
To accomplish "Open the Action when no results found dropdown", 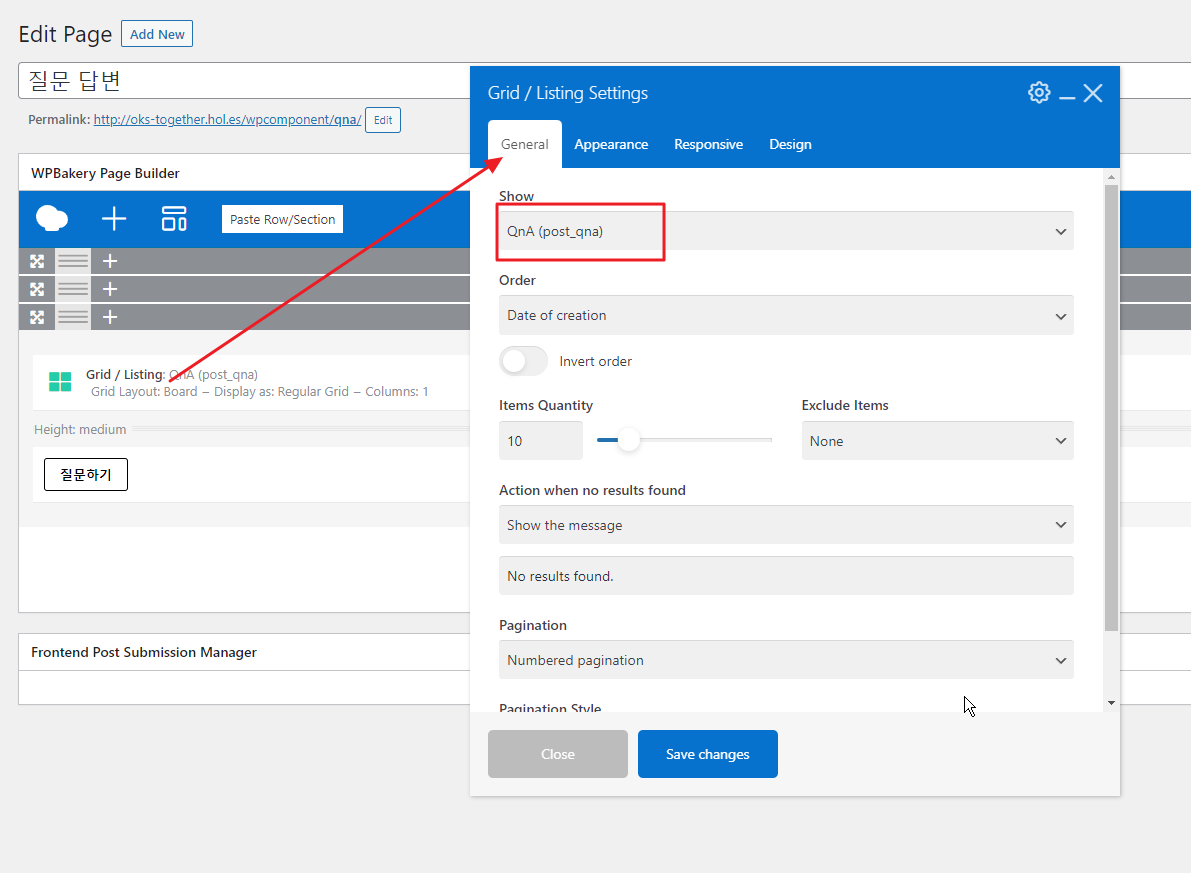I will pyautogui.click(x=786, y=525).
